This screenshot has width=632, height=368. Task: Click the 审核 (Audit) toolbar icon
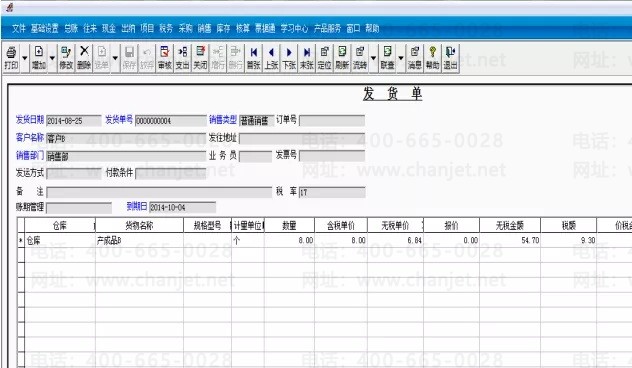[164, 58]
